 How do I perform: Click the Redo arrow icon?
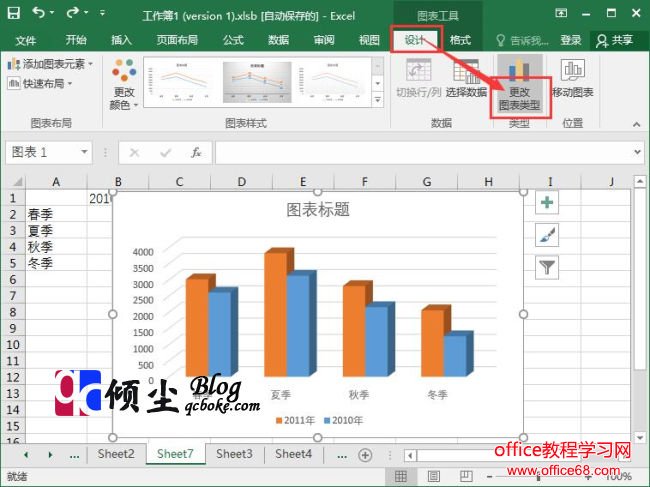tap(72, 13)
